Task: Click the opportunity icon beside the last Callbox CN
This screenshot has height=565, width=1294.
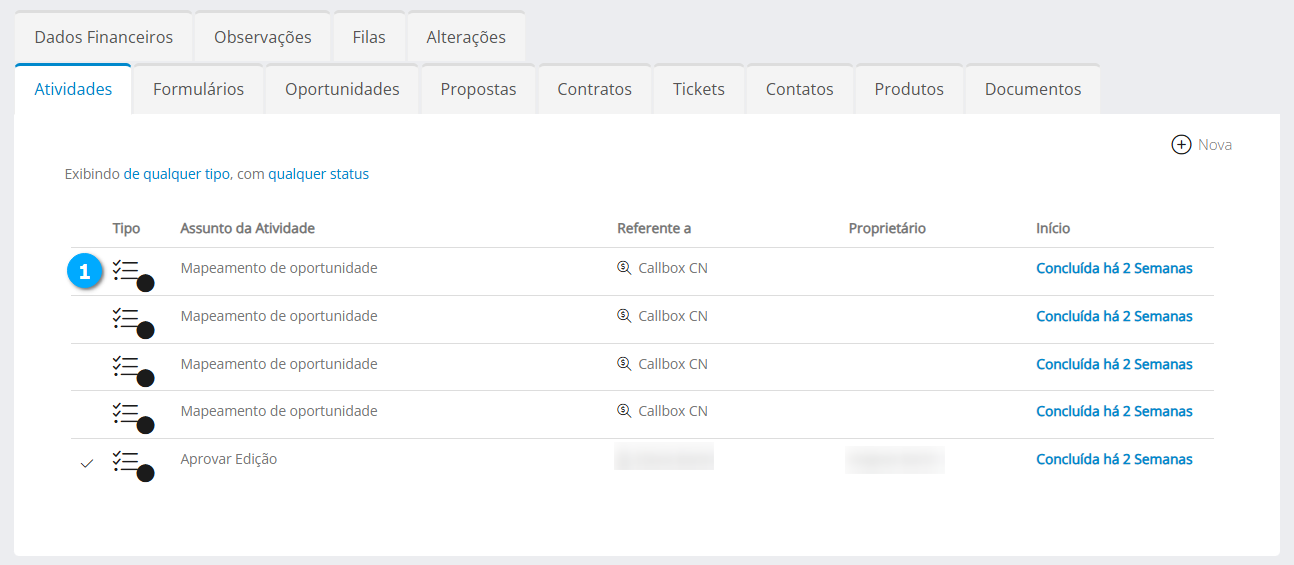Action: [624, 411]
